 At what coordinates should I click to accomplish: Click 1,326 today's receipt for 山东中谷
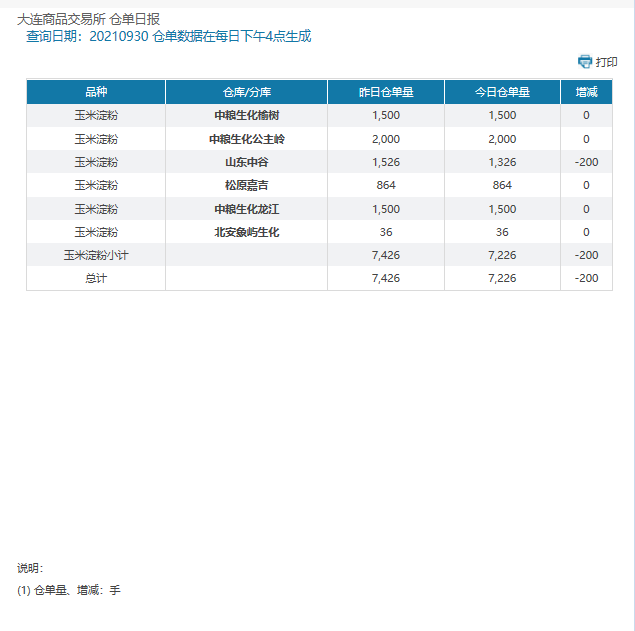pyautogui.click(x=502, y=162)
